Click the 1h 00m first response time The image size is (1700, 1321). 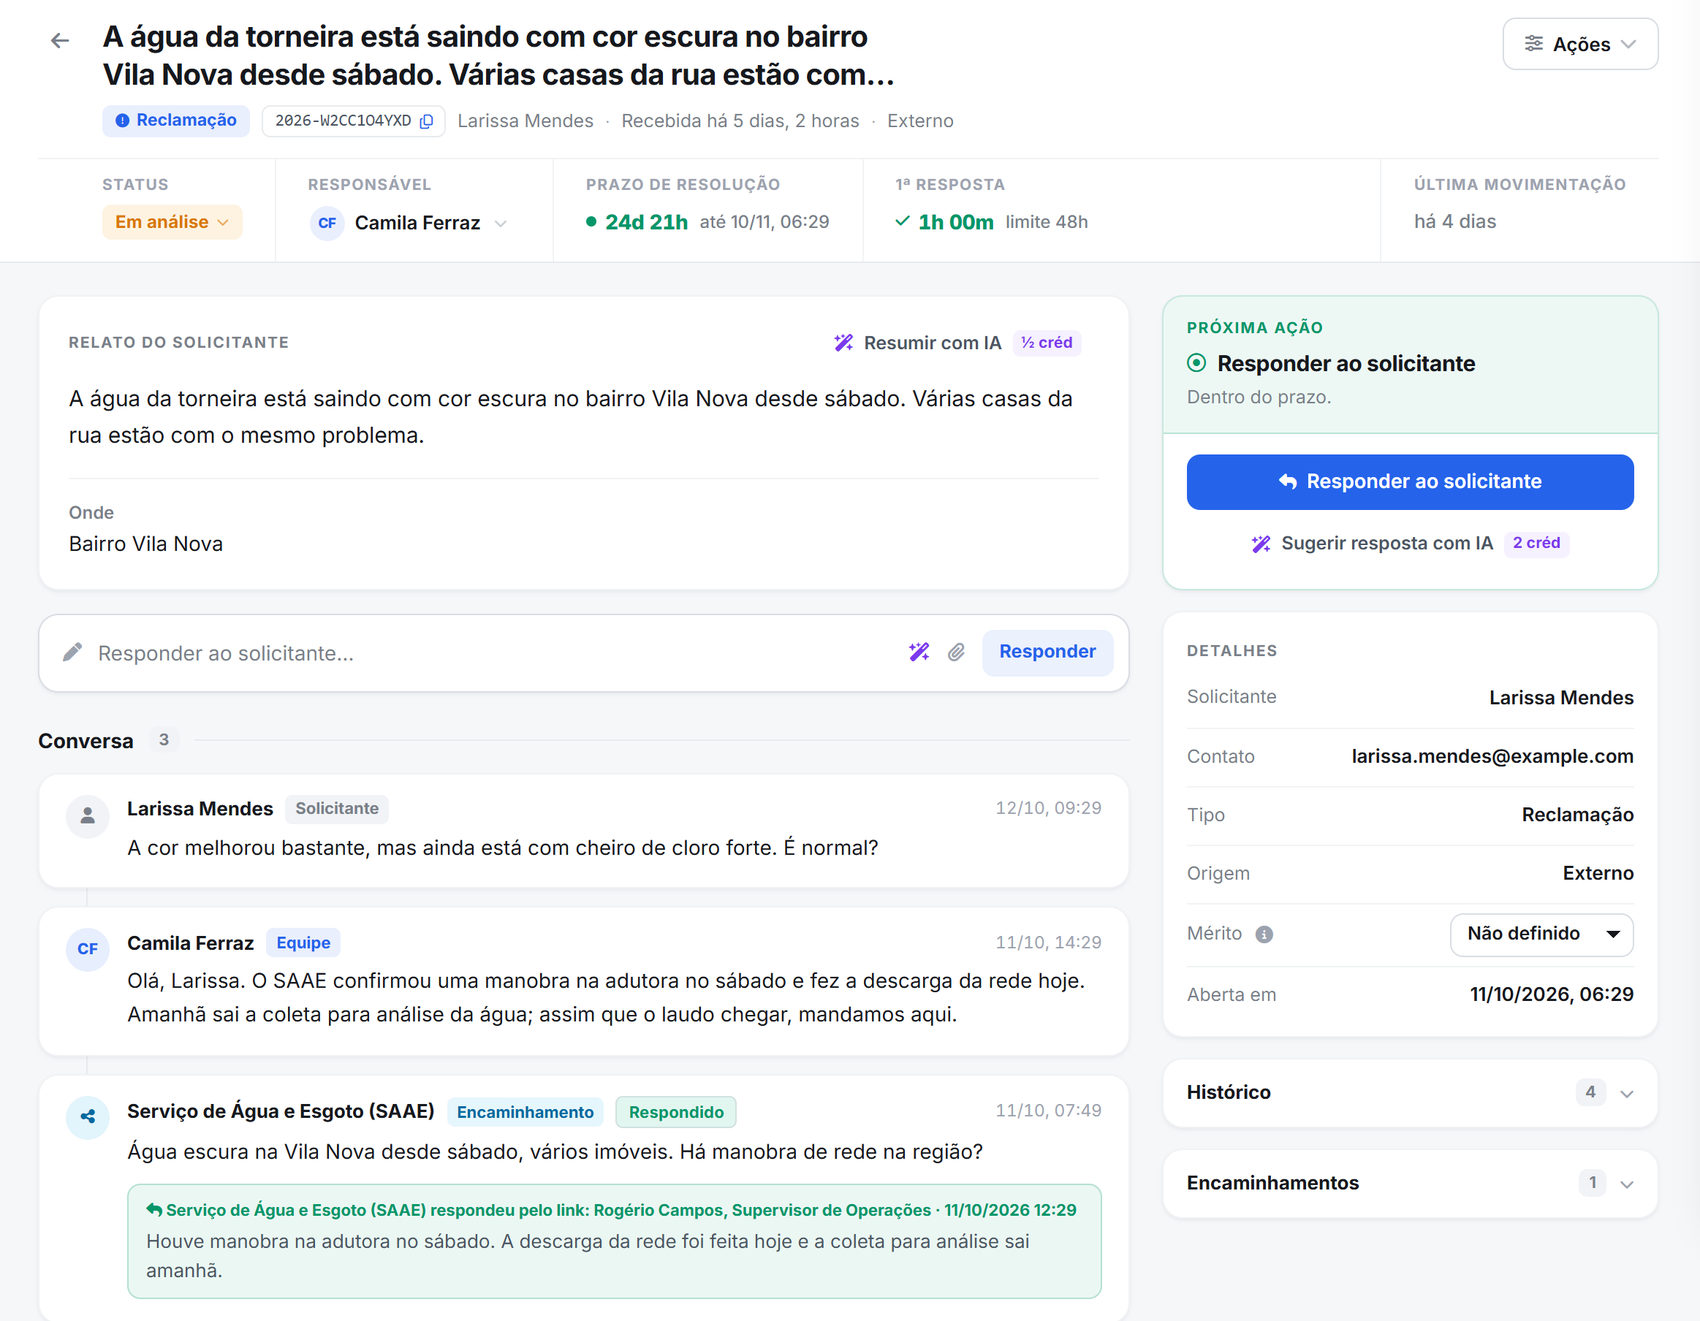(x=956, y=222)
